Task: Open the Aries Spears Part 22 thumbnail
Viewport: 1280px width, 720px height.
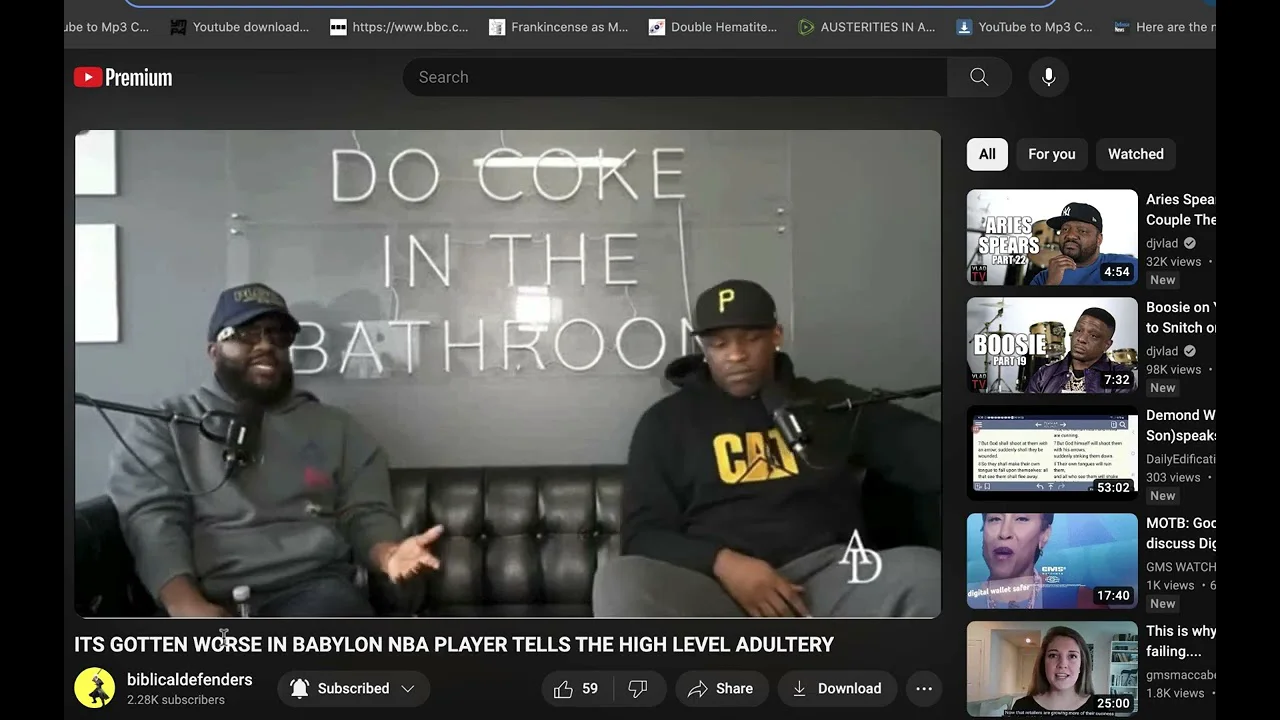Action: click(1052, 237)
